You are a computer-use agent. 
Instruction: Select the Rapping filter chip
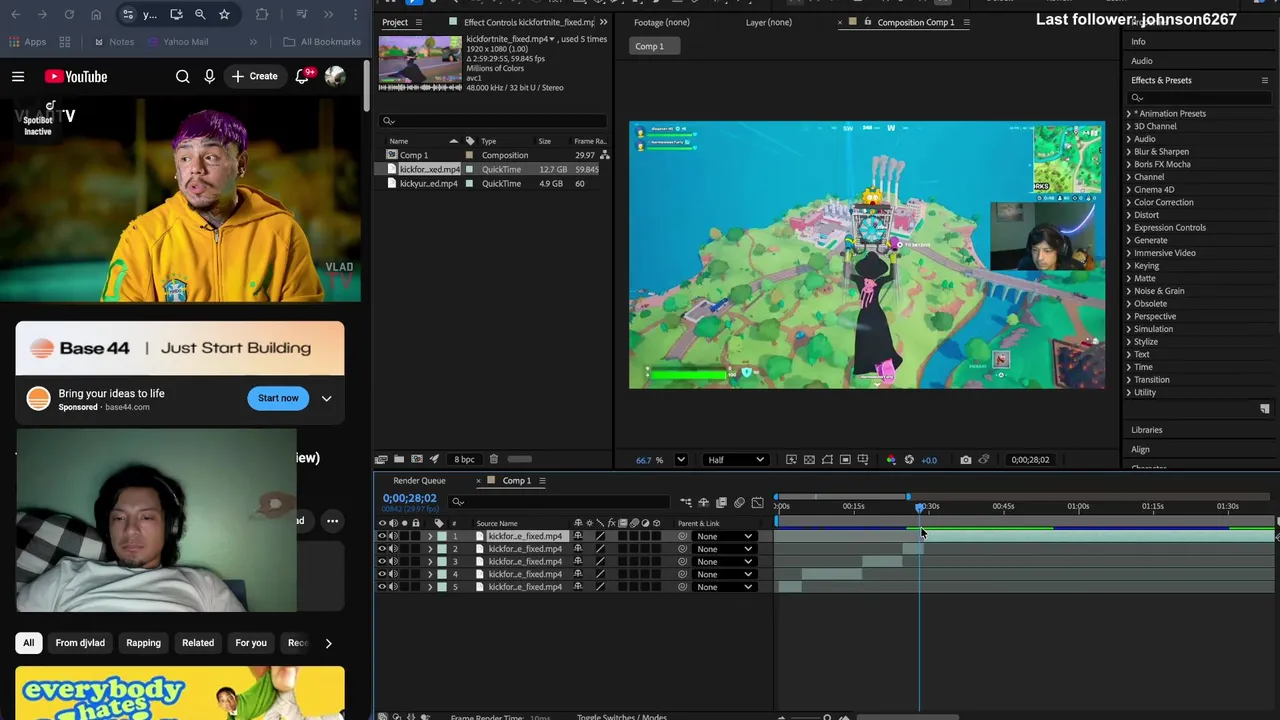click(x=143, y=643)
